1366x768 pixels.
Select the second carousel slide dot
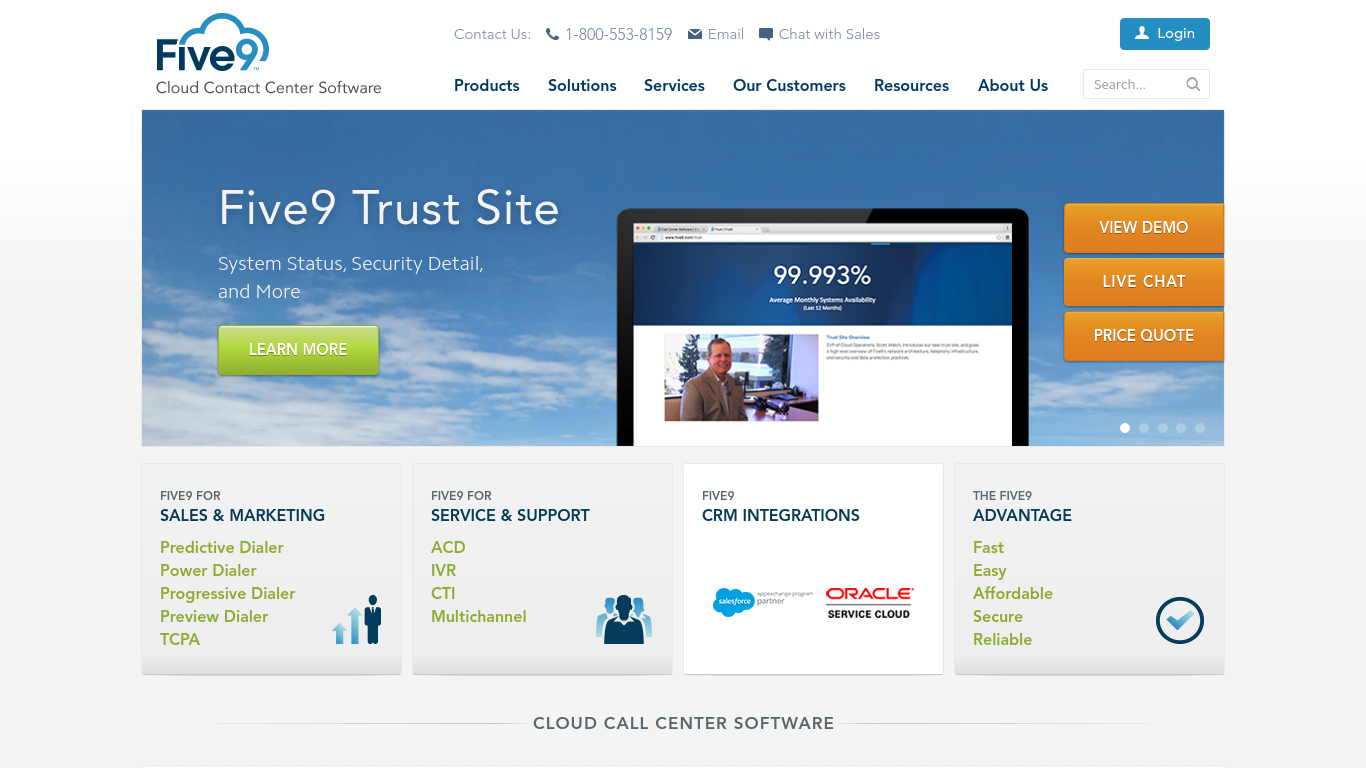pos(1144,428)
